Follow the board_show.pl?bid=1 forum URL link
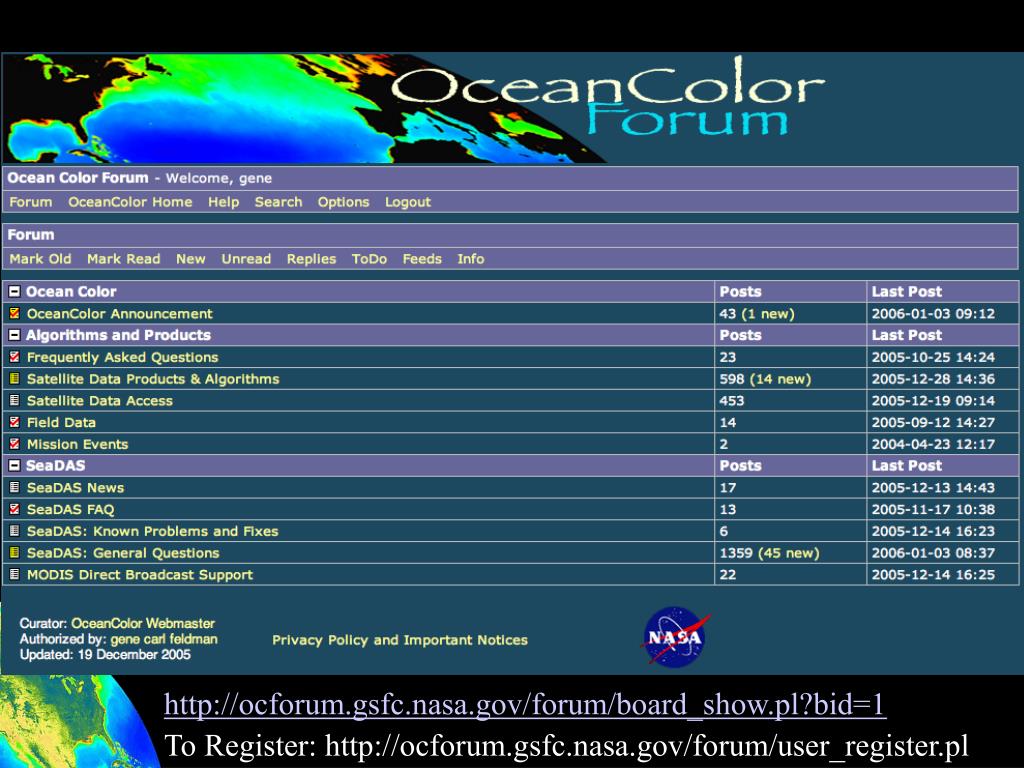The image size is (1024, 768). point(525,704)
